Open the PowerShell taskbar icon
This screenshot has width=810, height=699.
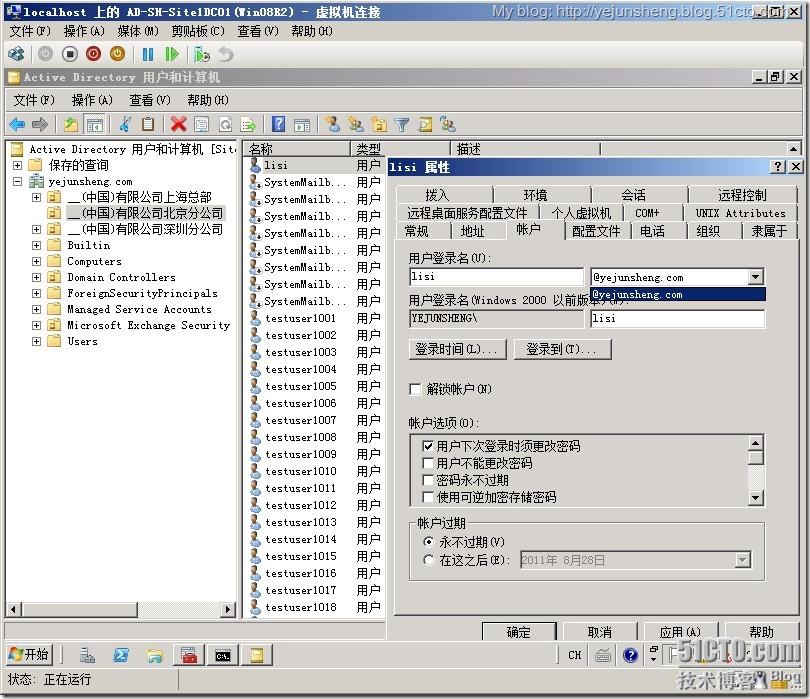tap(121, 655)
